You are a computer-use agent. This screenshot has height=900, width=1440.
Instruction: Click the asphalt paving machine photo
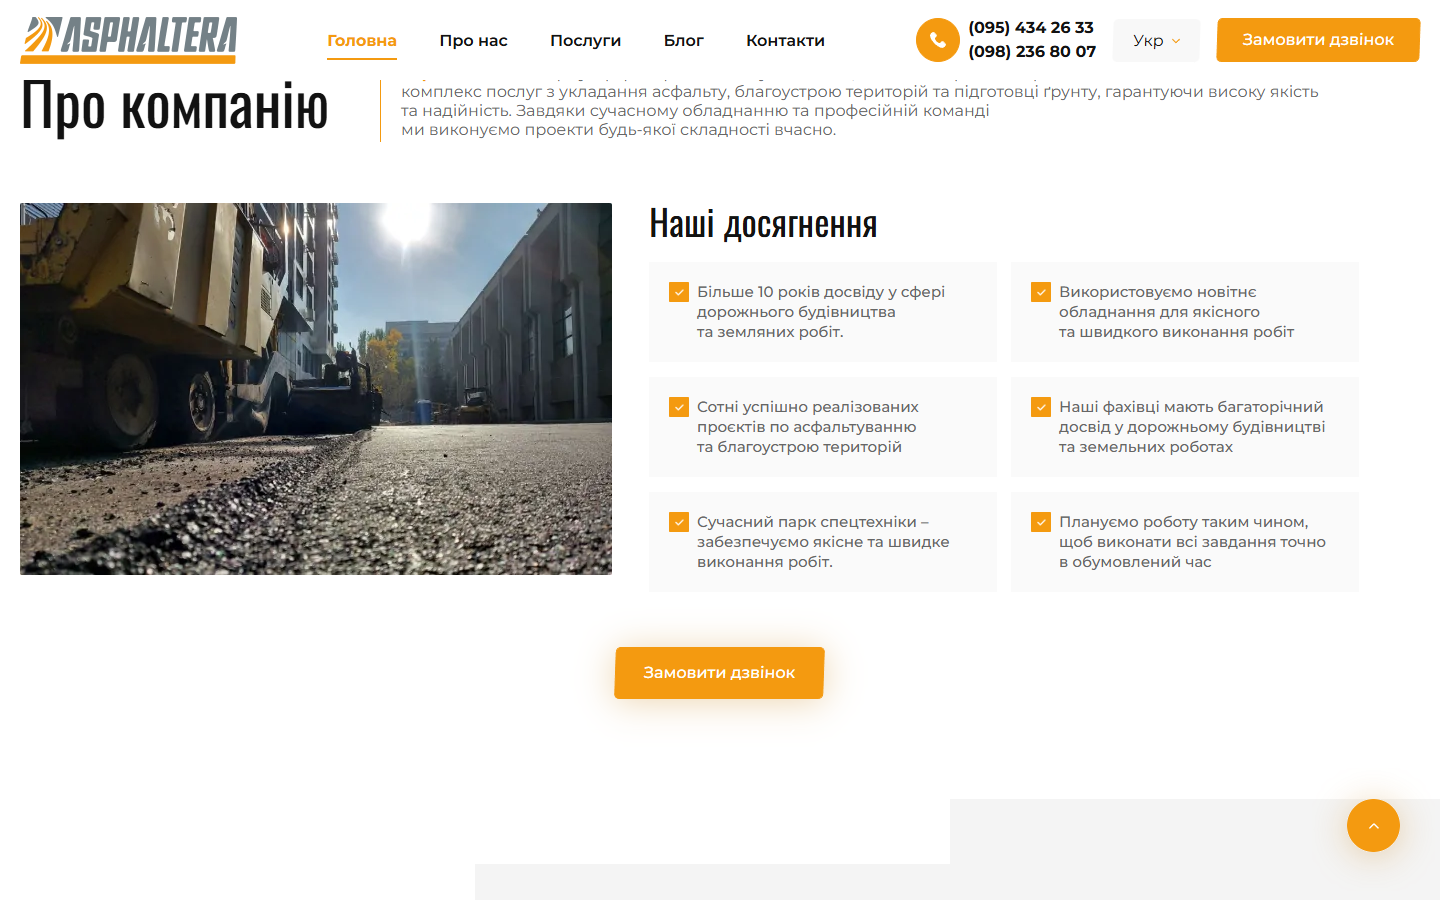[316, 389]
